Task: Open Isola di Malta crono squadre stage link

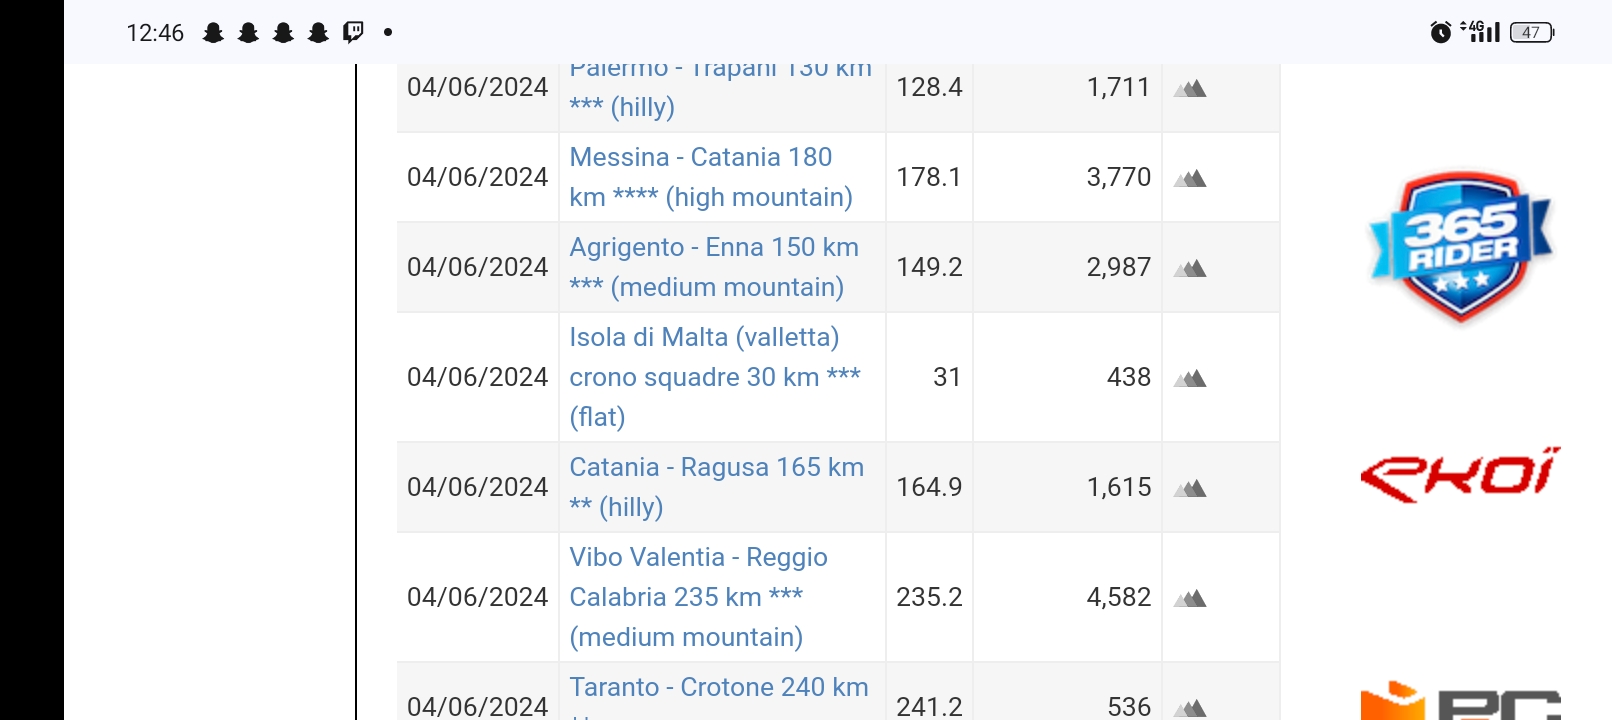Action: [x=715, y=377]
